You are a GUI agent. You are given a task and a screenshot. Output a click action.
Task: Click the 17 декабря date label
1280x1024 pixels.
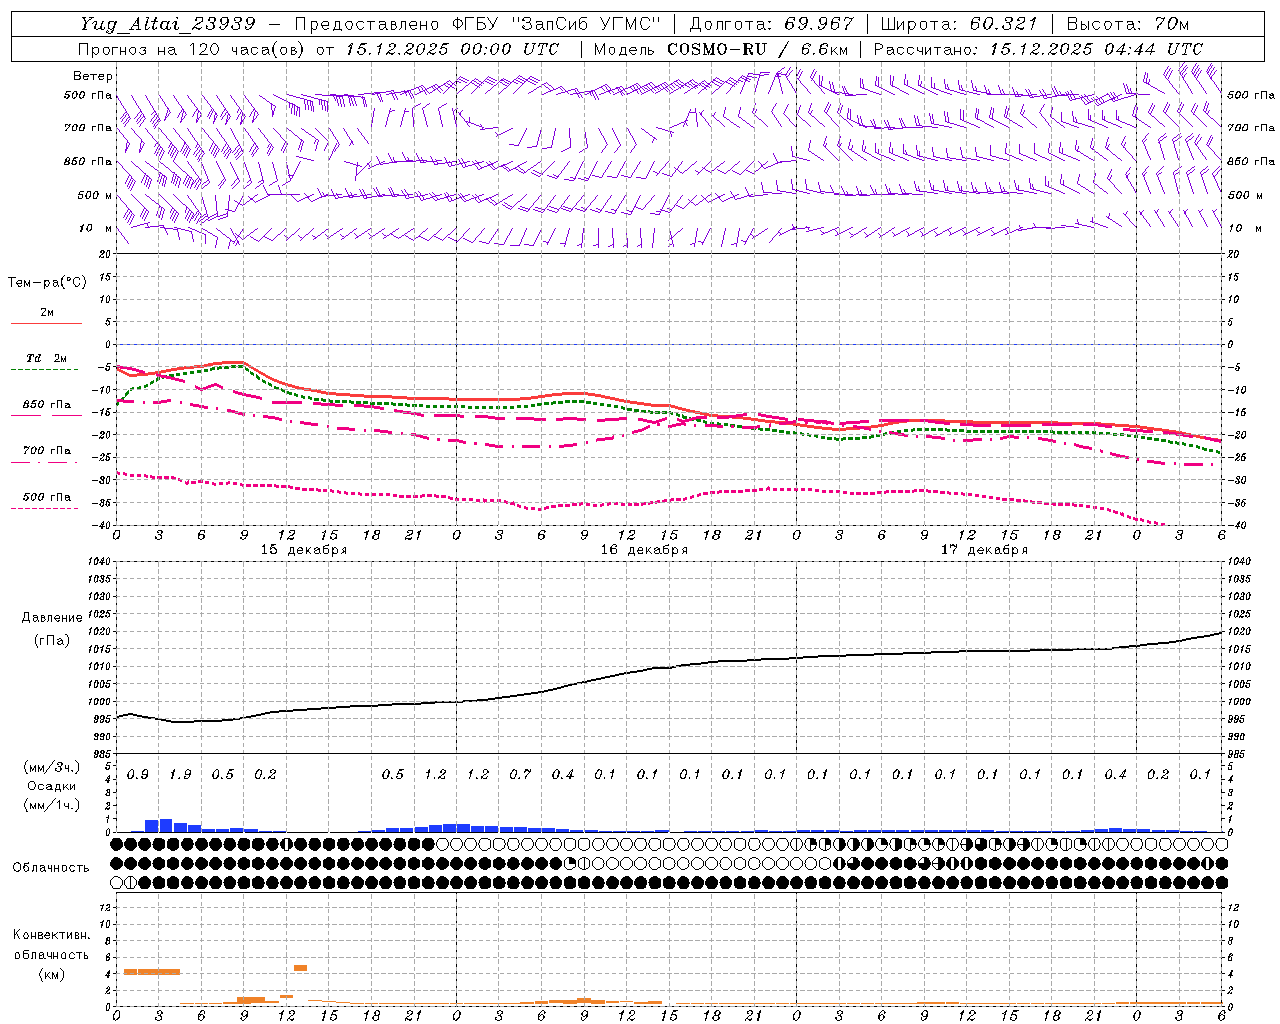pyautogui.click(x=984, y=550)
